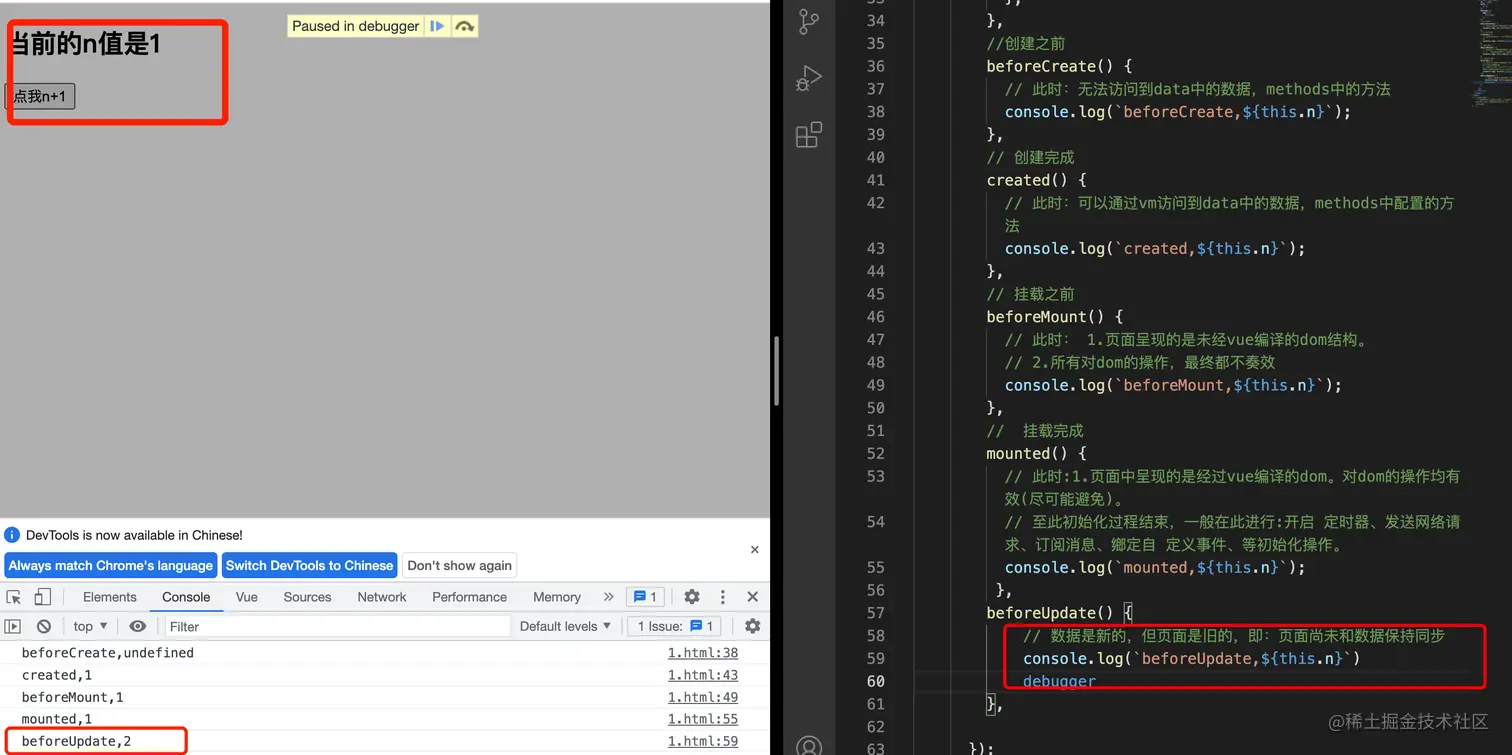The image size is (1512, 755).
Task: Toggle the device toolbar in DevTools
Action: [x=42, y=597]
